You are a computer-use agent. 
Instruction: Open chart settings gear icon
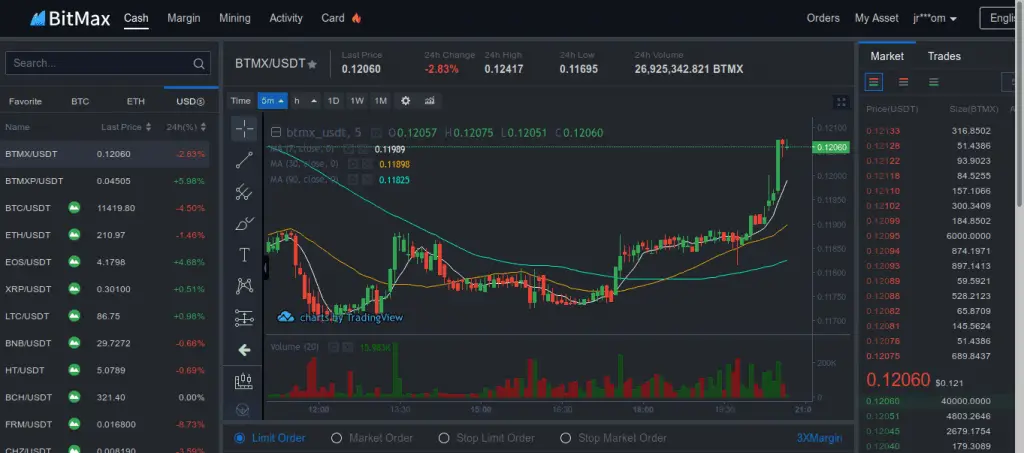coord(406,101)
